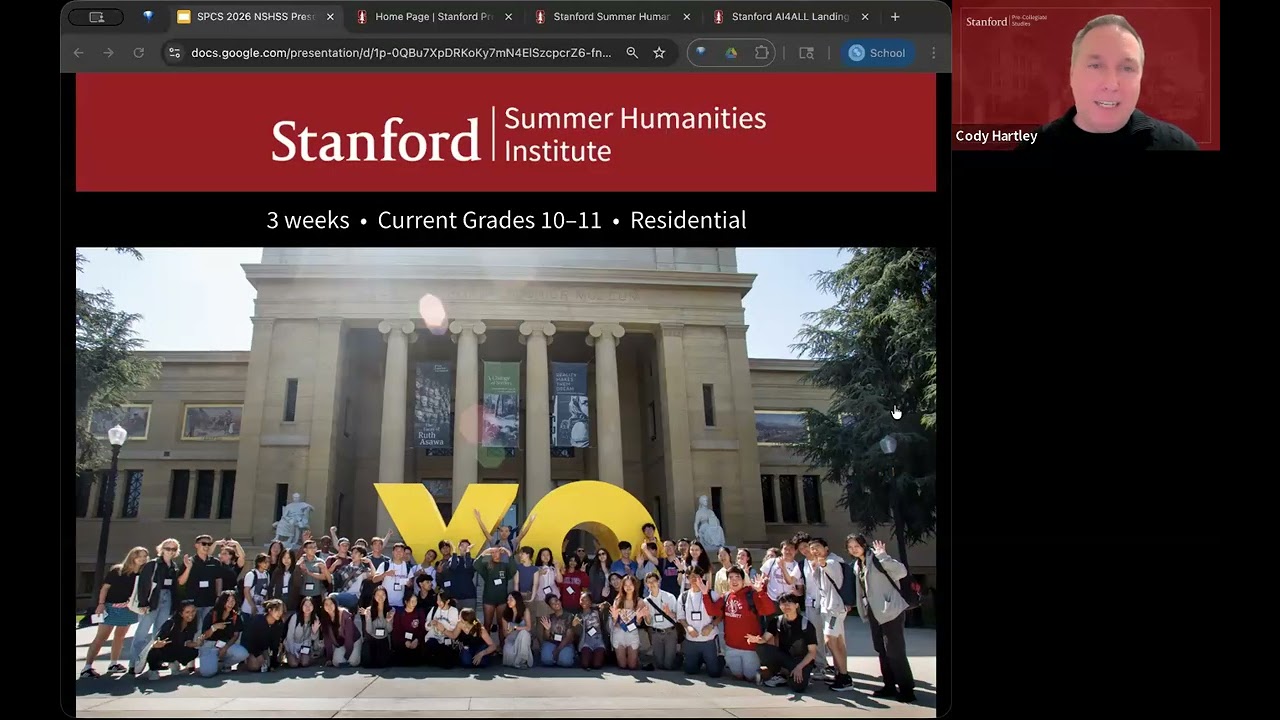This screenshot has height=720, width=1280.
Task: Close the Home Page Stanford tab
Action: [x=508, y=17]
